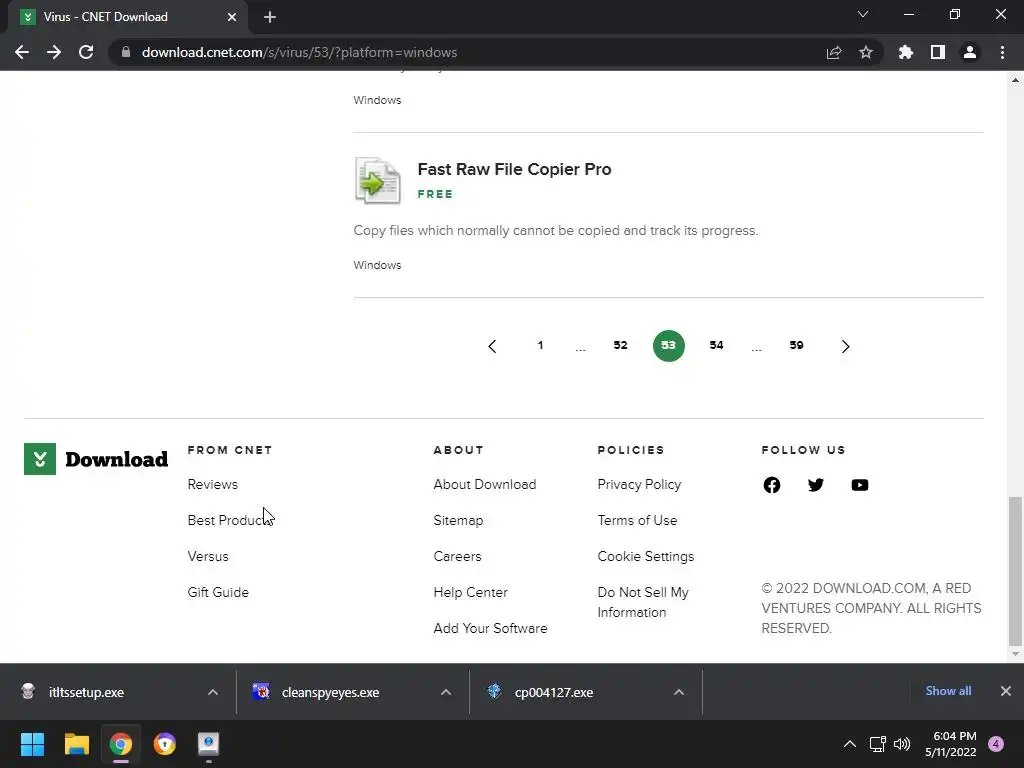The width and height of the screenshot is (1024, 768).
Task: Open the Gift Guide footer link
Action: click(x=218, y=592)
